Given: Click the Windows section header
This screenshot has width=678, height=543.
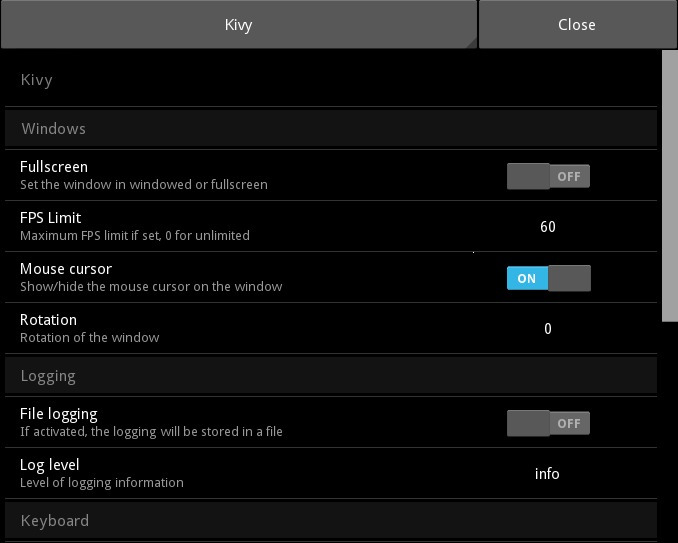Looking at the screenshot, I should [x=331, y=128].
